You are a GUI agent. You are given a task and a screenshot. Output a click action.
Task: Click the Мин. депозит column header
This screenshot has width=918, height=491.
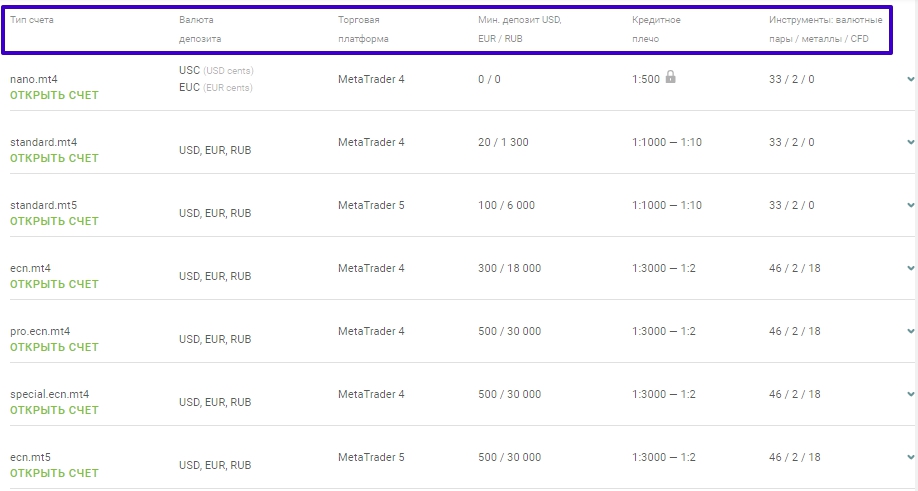tap(519, 29)
